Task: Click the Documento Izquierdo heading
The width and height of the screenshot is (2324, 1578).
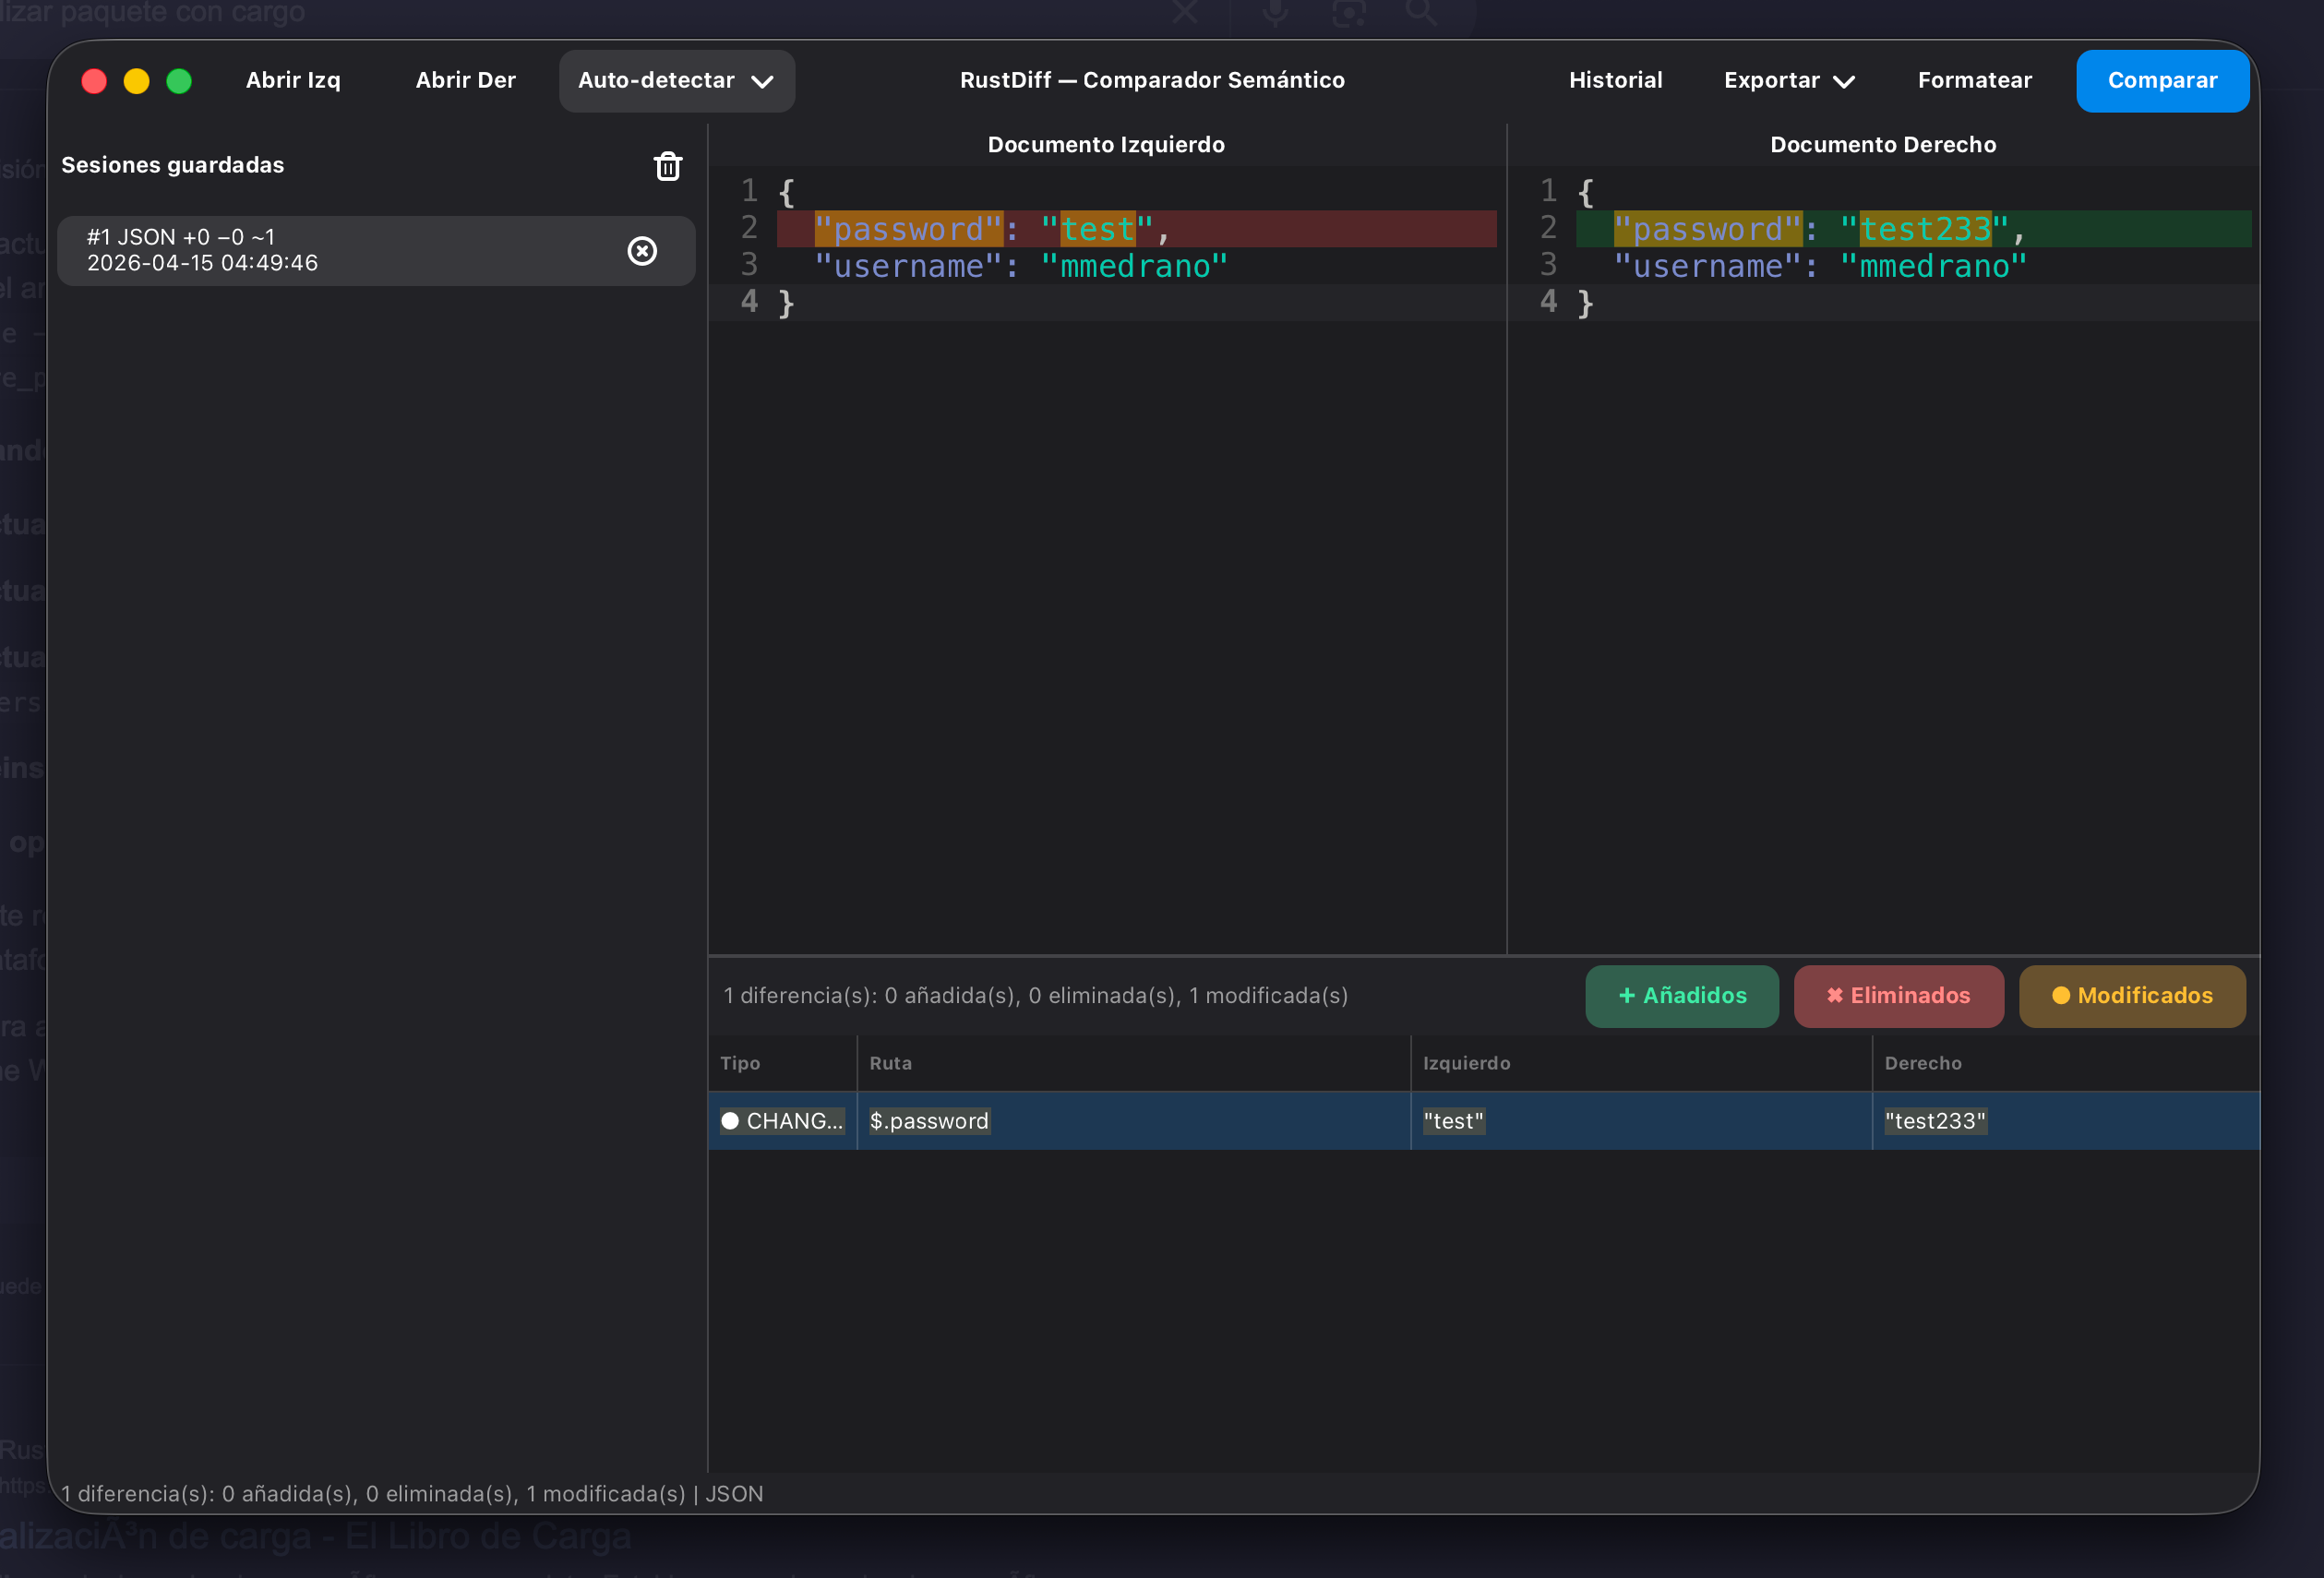Action: 1106,145
